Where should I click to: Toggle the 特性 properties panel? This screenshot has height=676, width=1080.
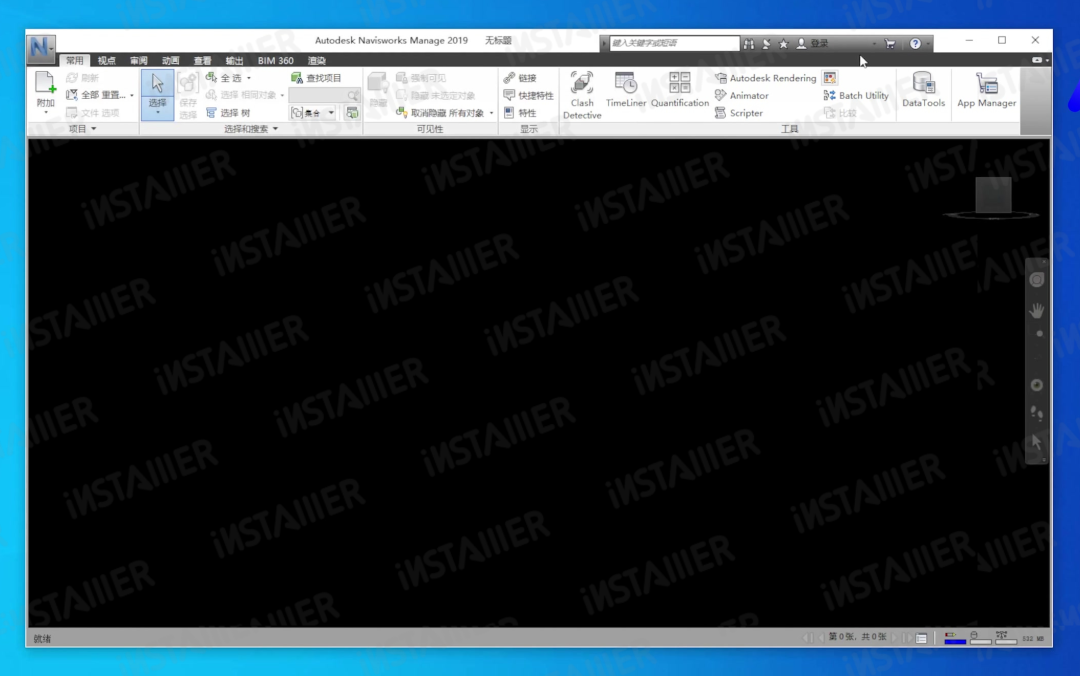520,113
